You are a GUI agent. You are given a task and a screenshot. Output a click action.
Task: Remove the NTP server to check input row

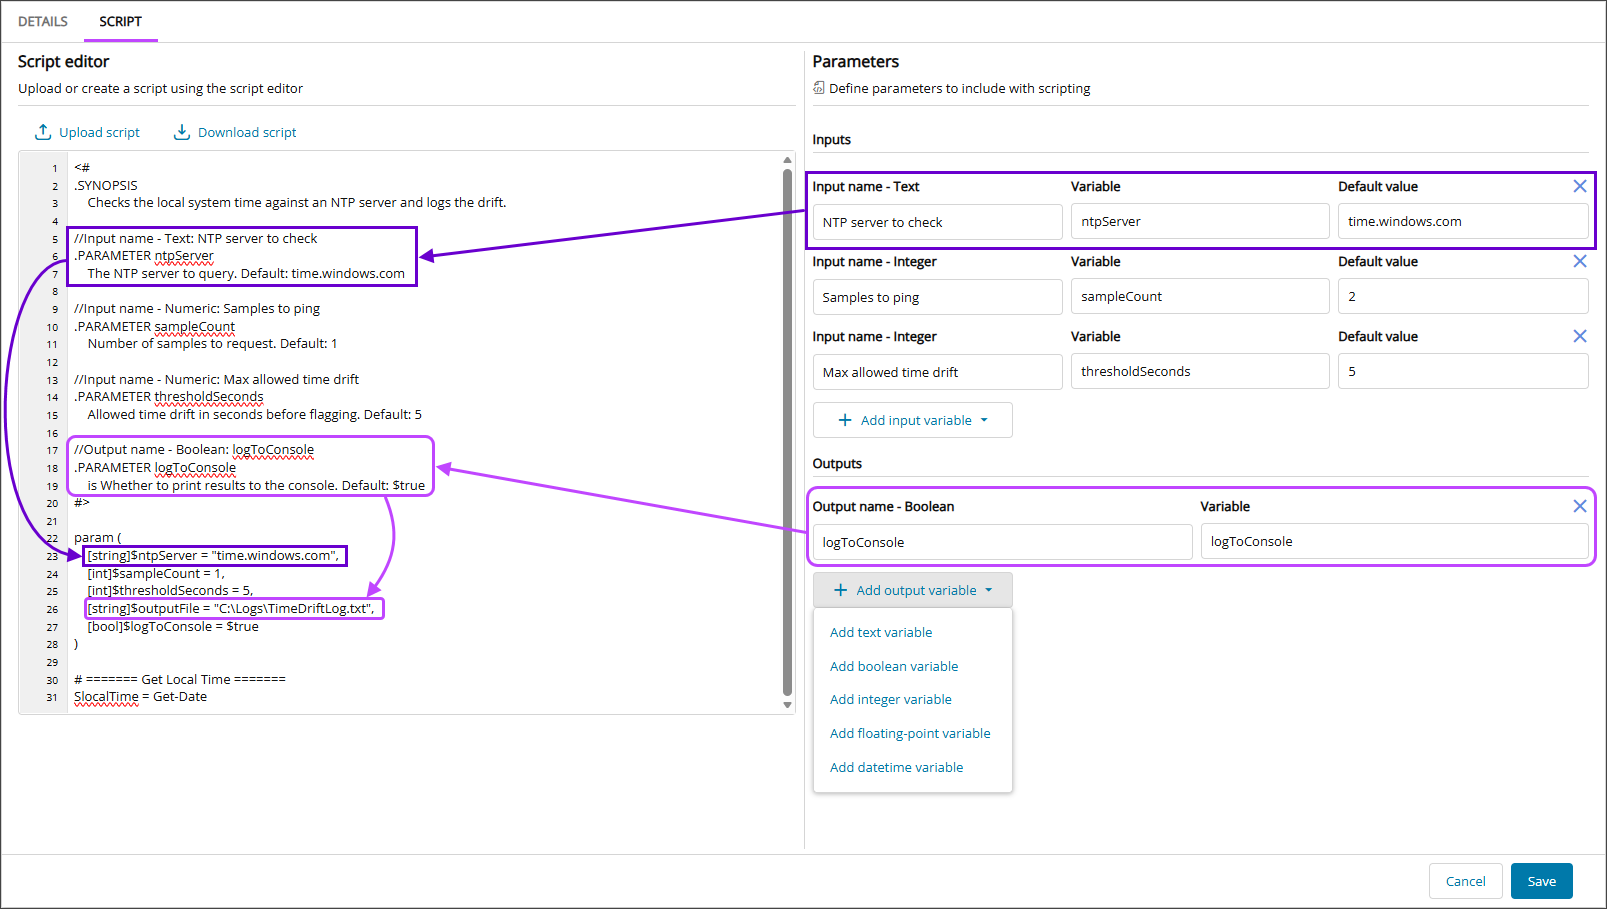pyautogui.click(x=1579, y=186)
